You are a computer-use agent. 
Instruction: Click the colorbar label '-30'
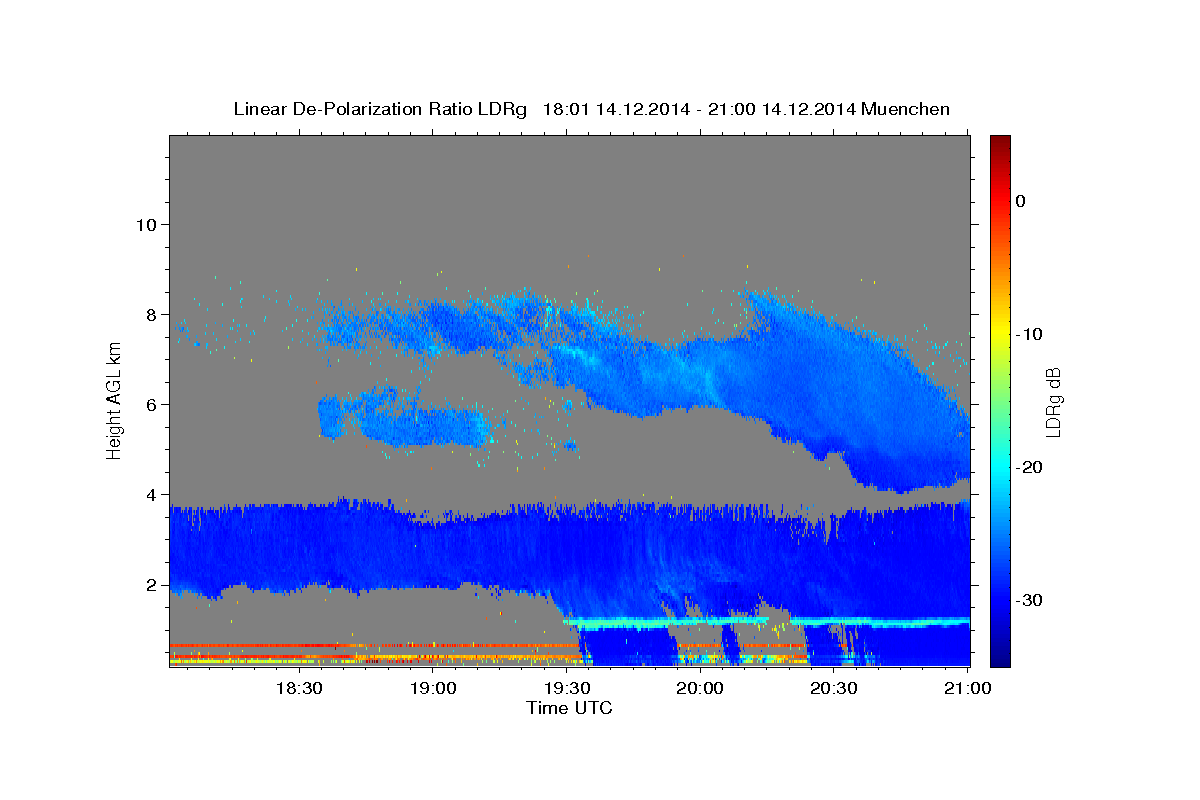point(1029,600)
